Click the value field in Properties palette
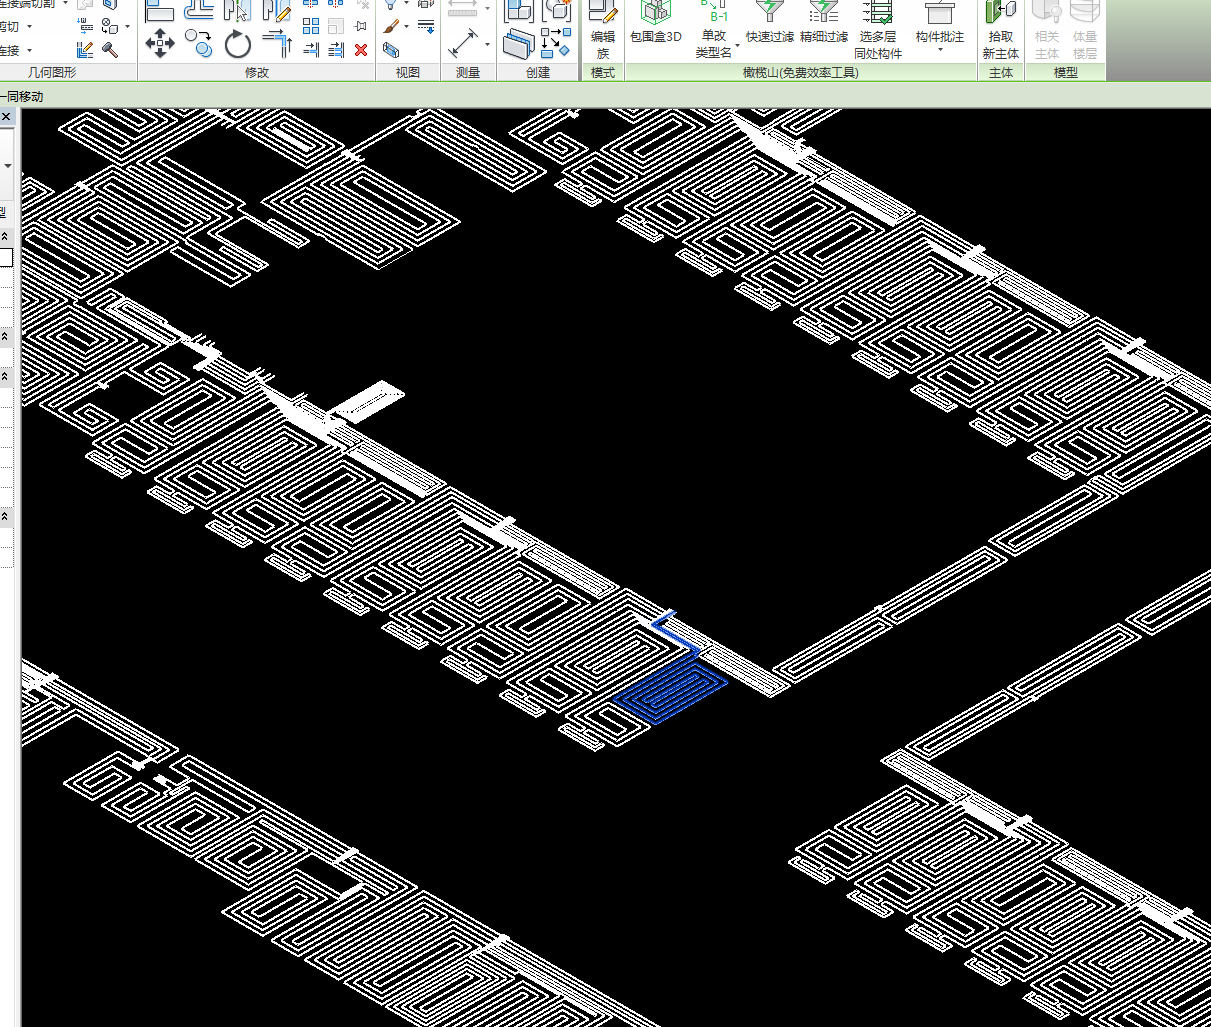 point(6,258)
